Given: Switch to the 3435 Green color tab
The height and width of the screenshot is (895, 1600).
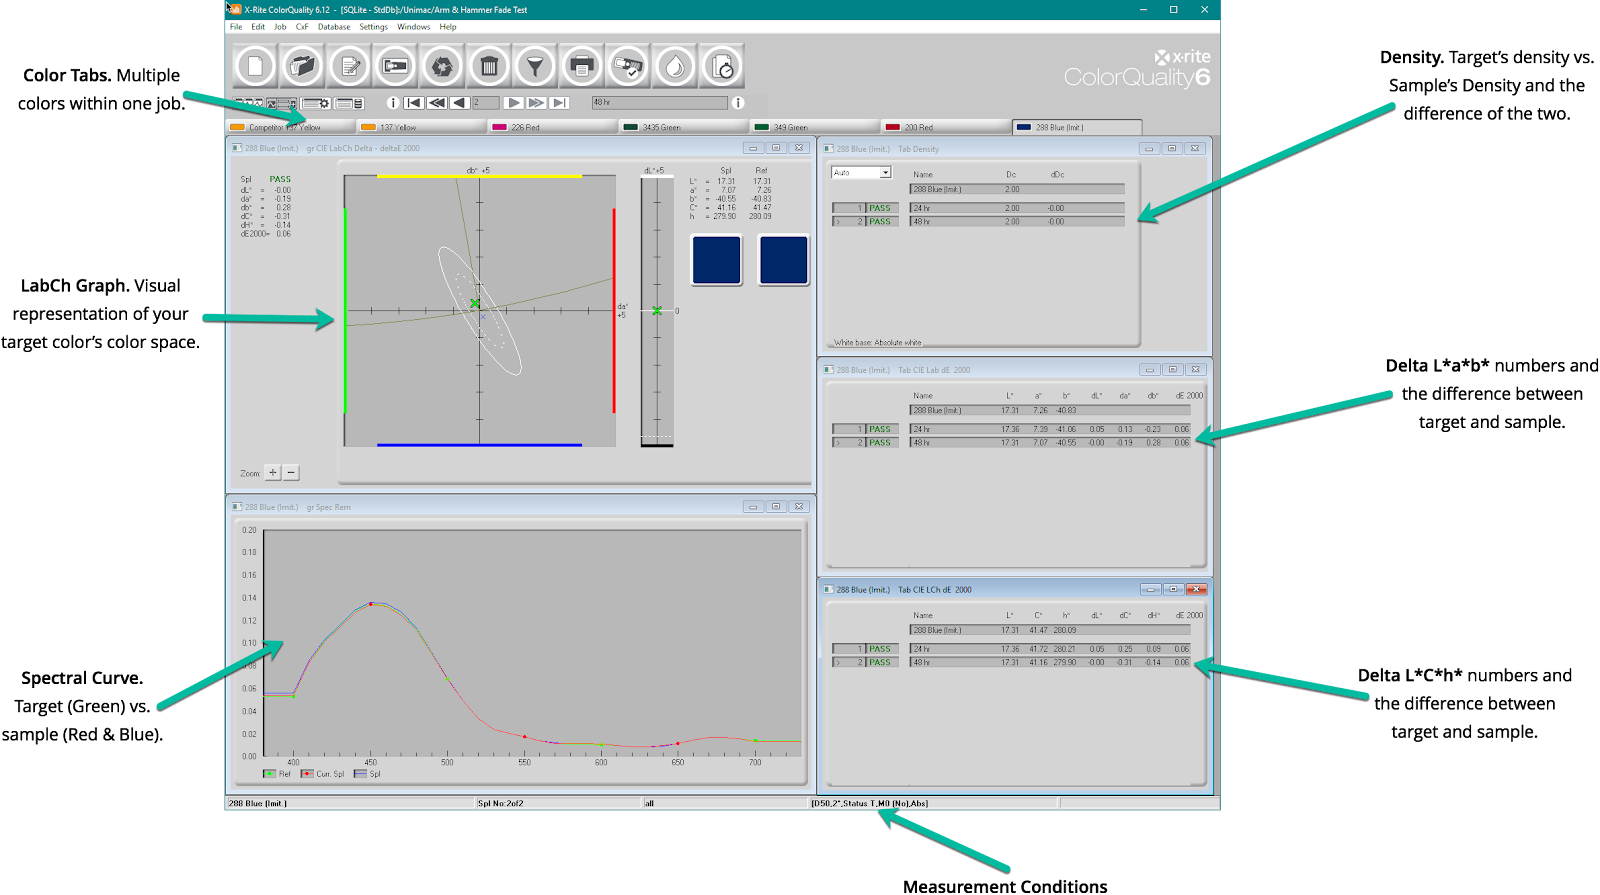Looking at the screenshot, I should [684, 127].
